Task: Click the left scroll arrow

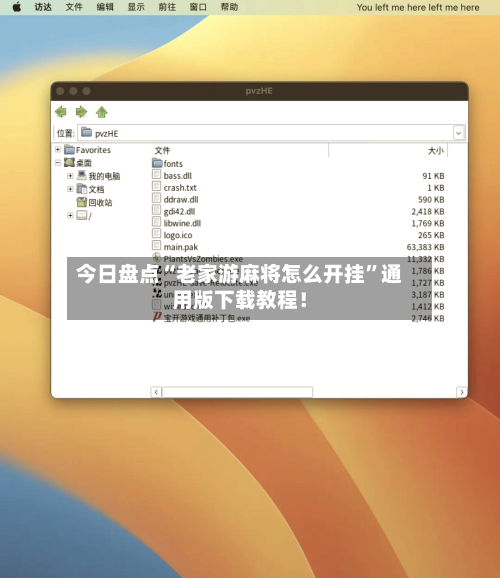Action: (x=156, y=392)
